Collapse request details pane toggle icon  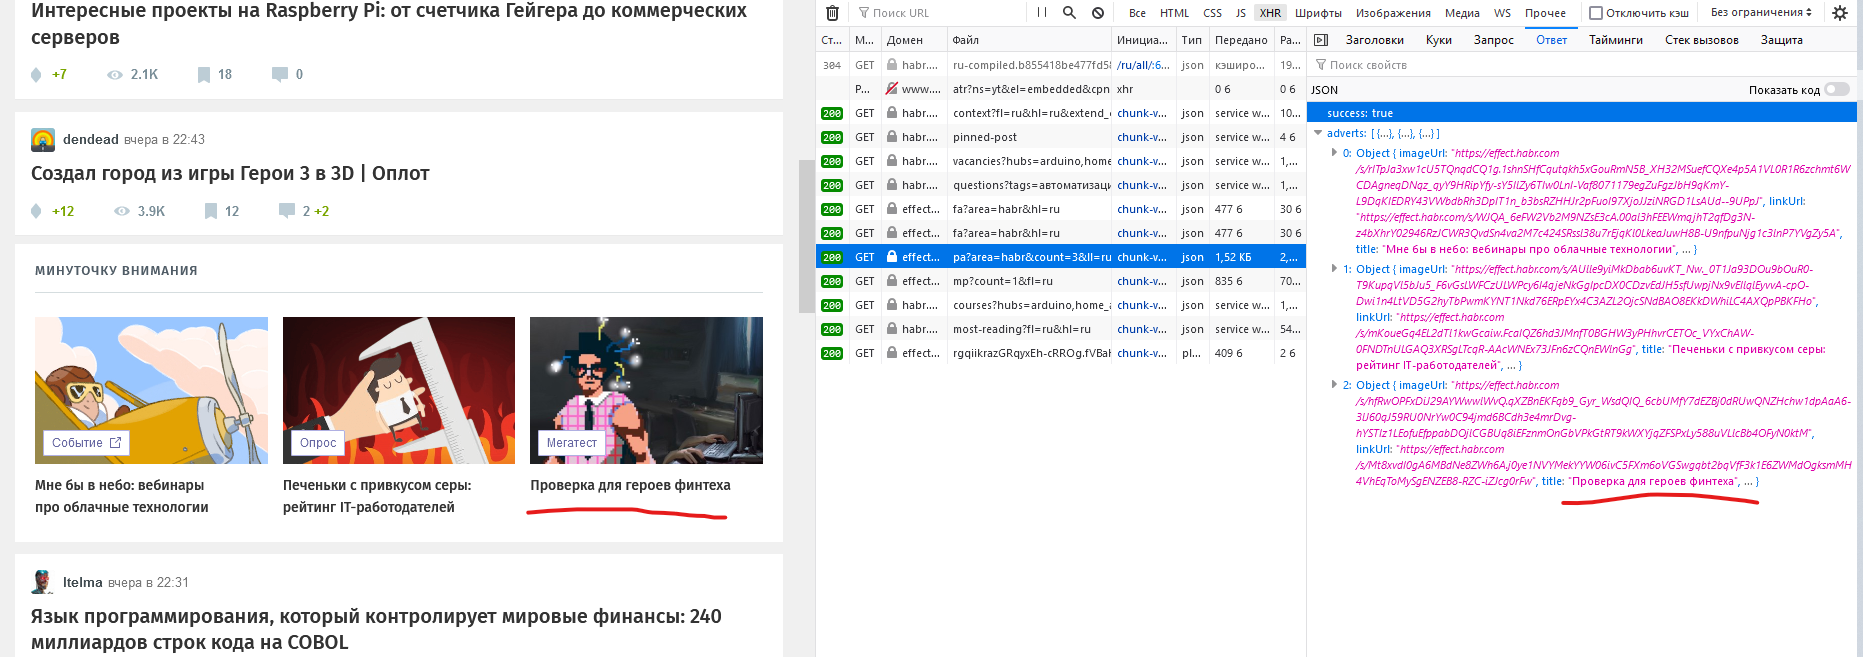coord(1321,40)
